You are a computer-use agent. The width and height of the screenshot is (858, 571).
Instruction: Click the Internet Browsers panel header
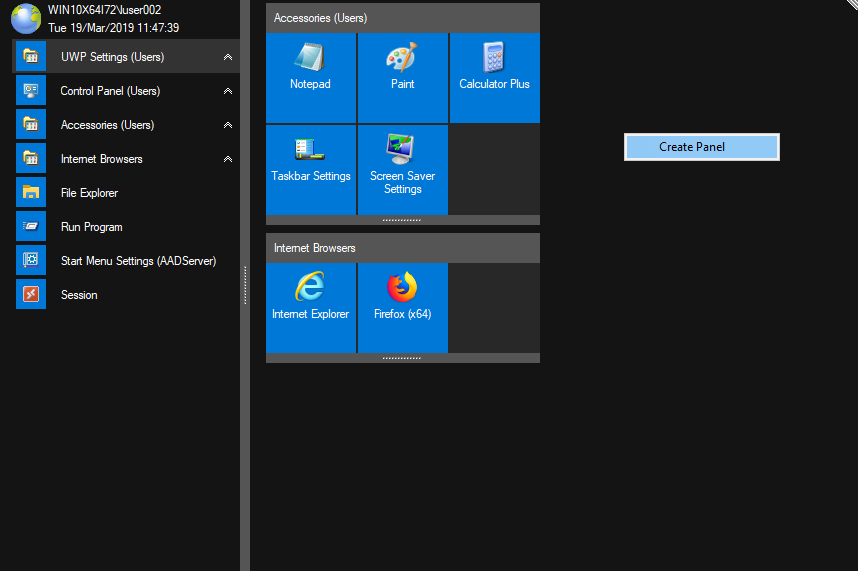(402, 248)
